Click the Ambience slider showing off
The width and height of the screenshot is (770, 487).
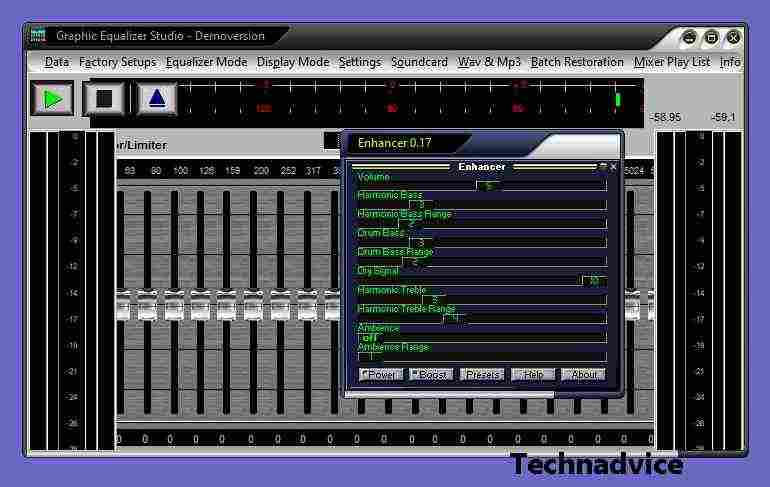pyautogui.click(x=370, y=338)
